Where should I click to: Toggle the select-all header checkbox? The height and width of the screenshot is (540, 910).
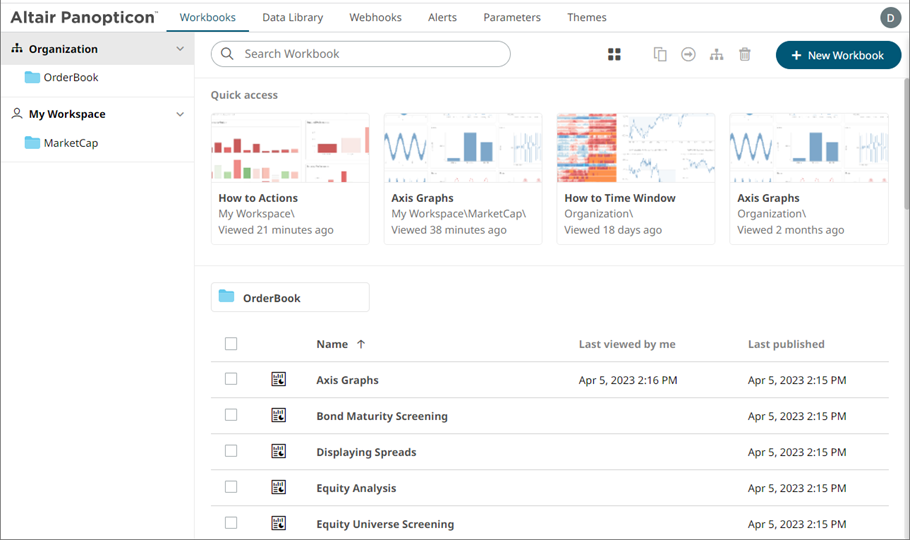(231, 344)
